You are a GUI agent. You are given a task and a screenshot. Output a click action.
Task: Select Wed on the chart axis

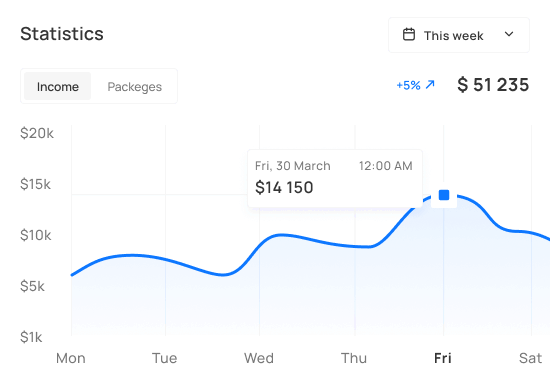coord(259,358)
